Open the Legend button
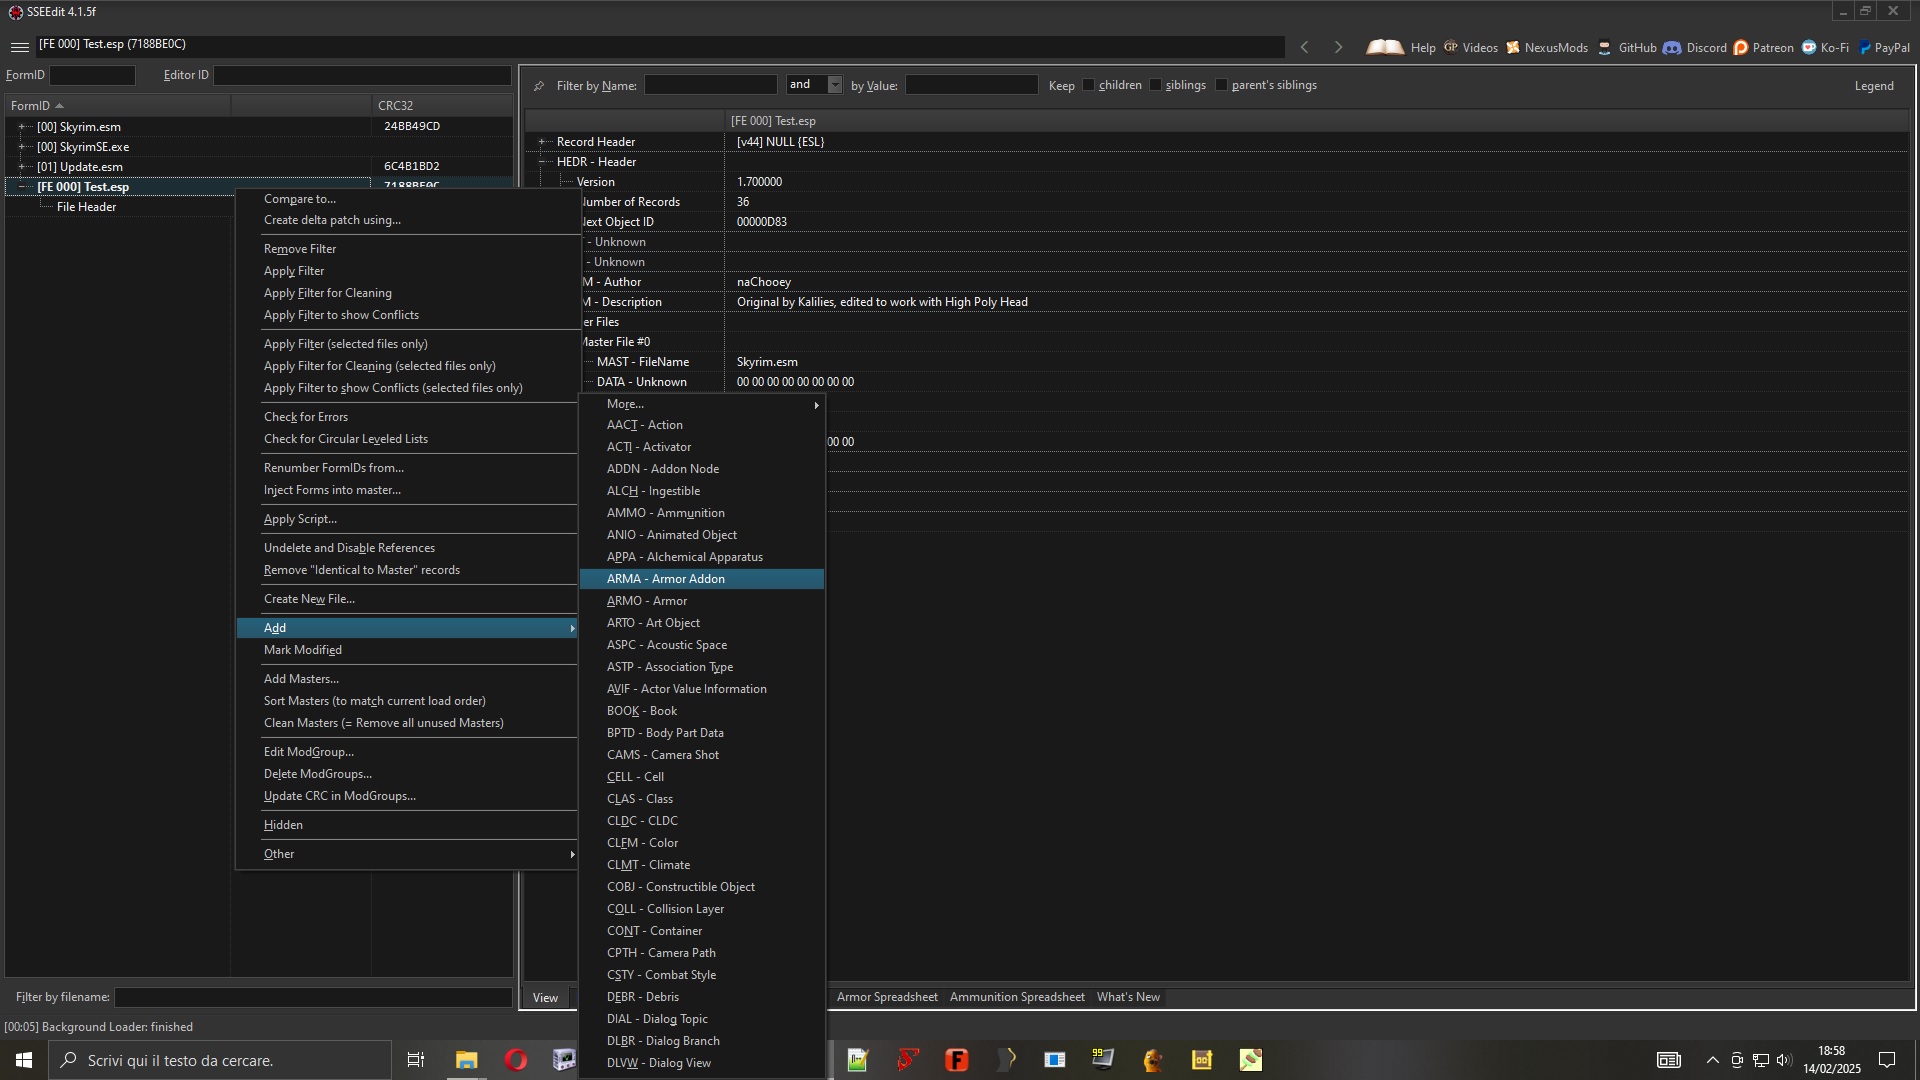 1874,86
